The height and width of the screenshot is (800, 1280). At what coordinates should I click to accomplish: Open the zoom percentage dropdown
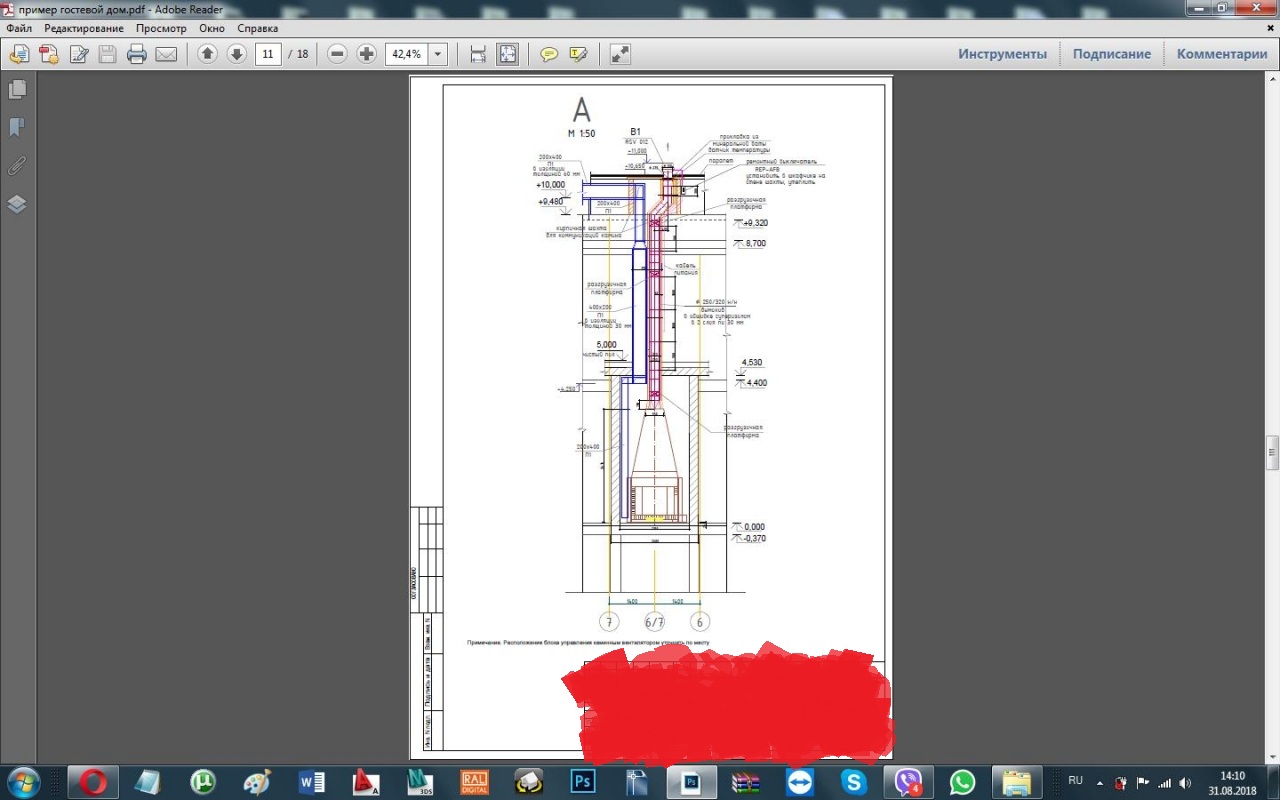pos(438,54)
